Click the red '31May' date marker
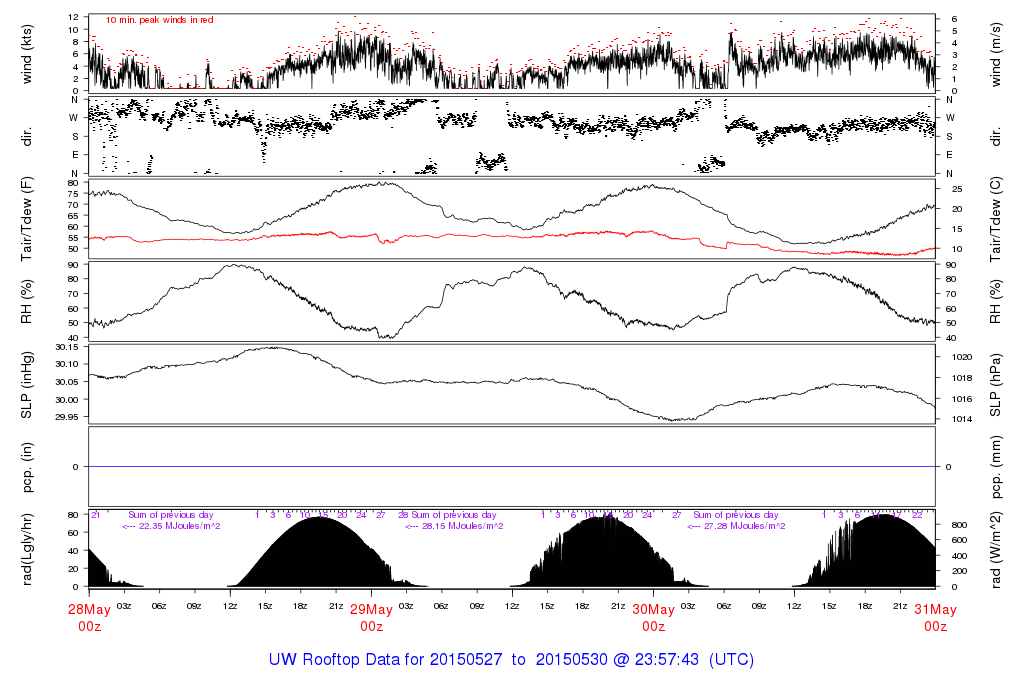 pos(935,610)
